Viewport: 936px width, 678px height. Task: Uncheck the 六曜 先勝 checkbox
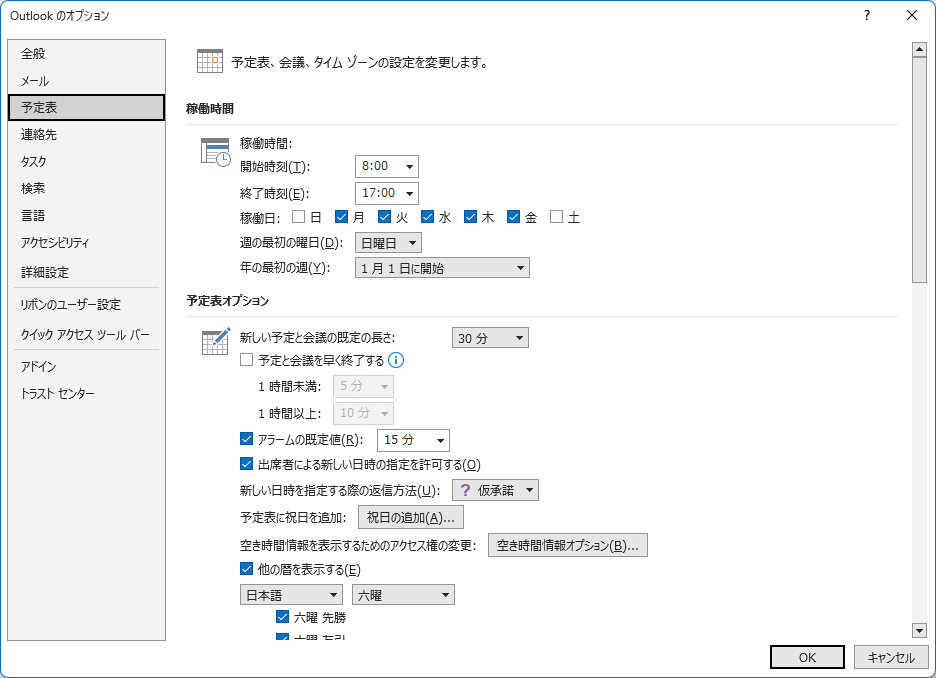click(x=282, y=617)
